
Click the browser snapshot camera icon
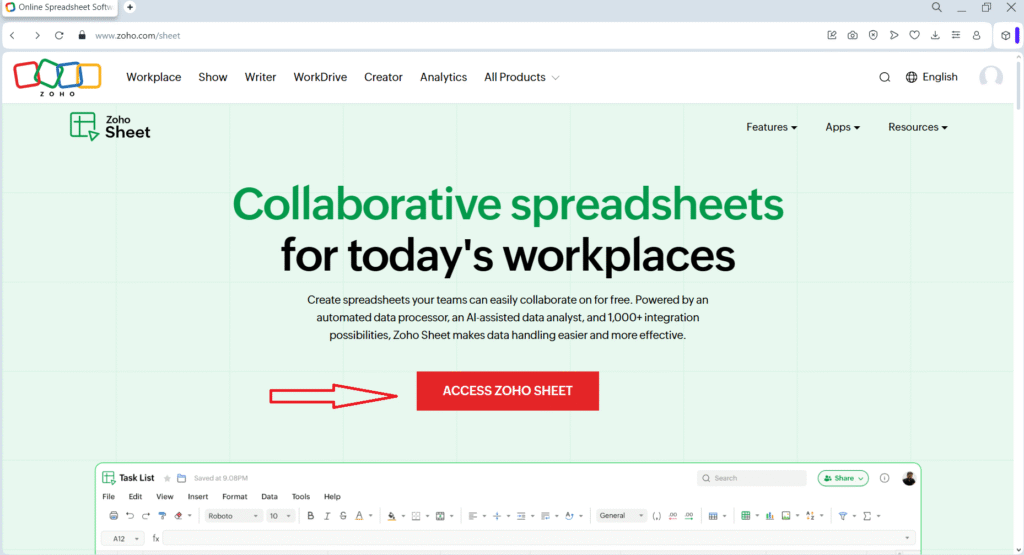tap(852, 35)
